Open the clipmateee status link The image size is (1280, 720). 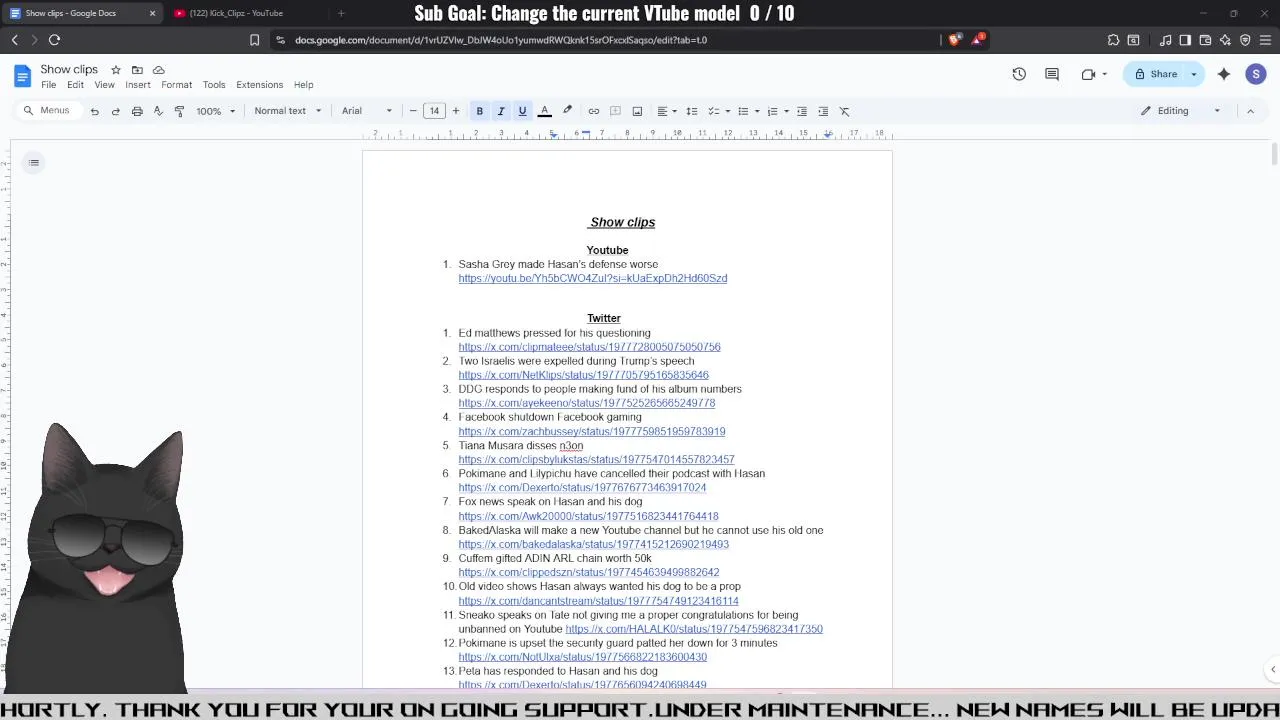click(x=589, y=347)
